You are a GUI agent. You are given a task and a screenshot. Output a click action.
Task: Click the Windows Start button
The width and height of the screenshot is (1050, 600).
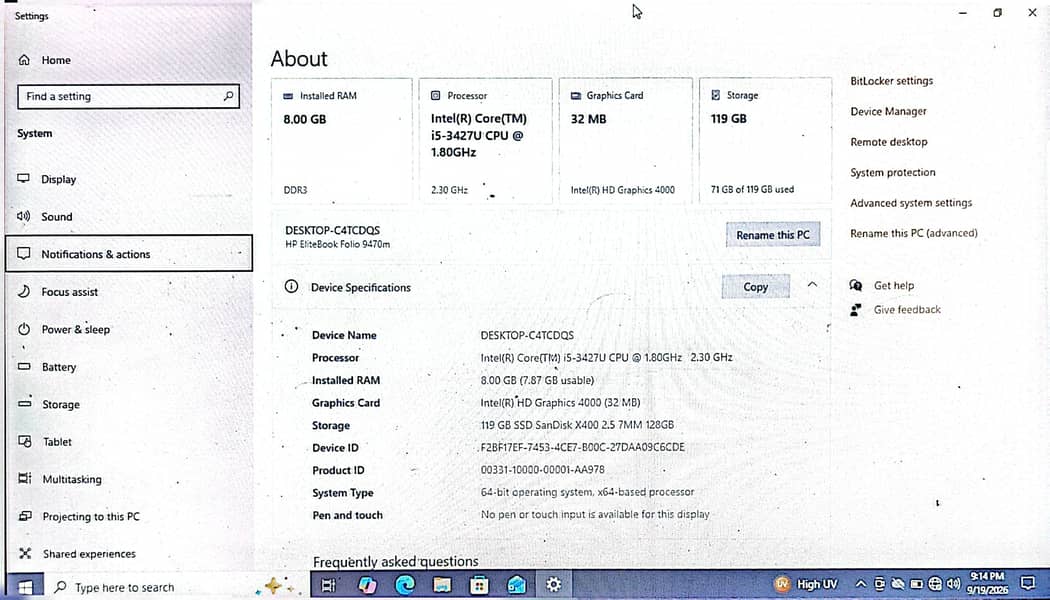coord(25,587)
